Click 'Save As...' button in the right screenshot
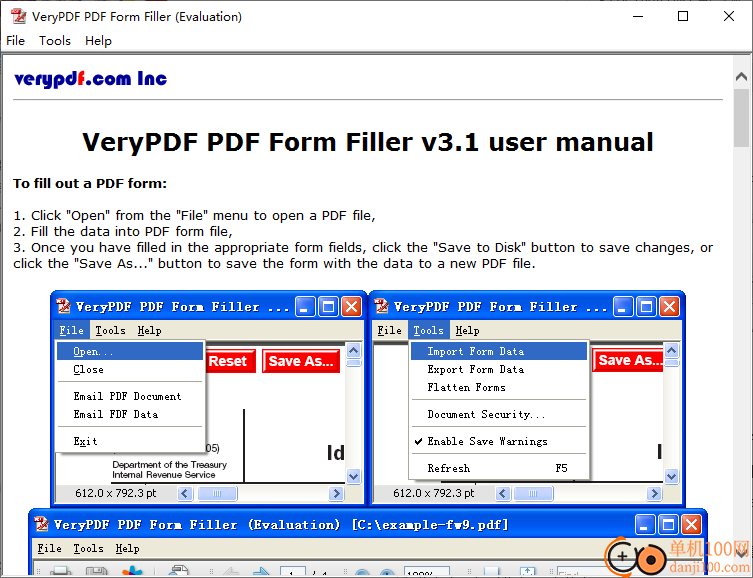 [628, 360]
